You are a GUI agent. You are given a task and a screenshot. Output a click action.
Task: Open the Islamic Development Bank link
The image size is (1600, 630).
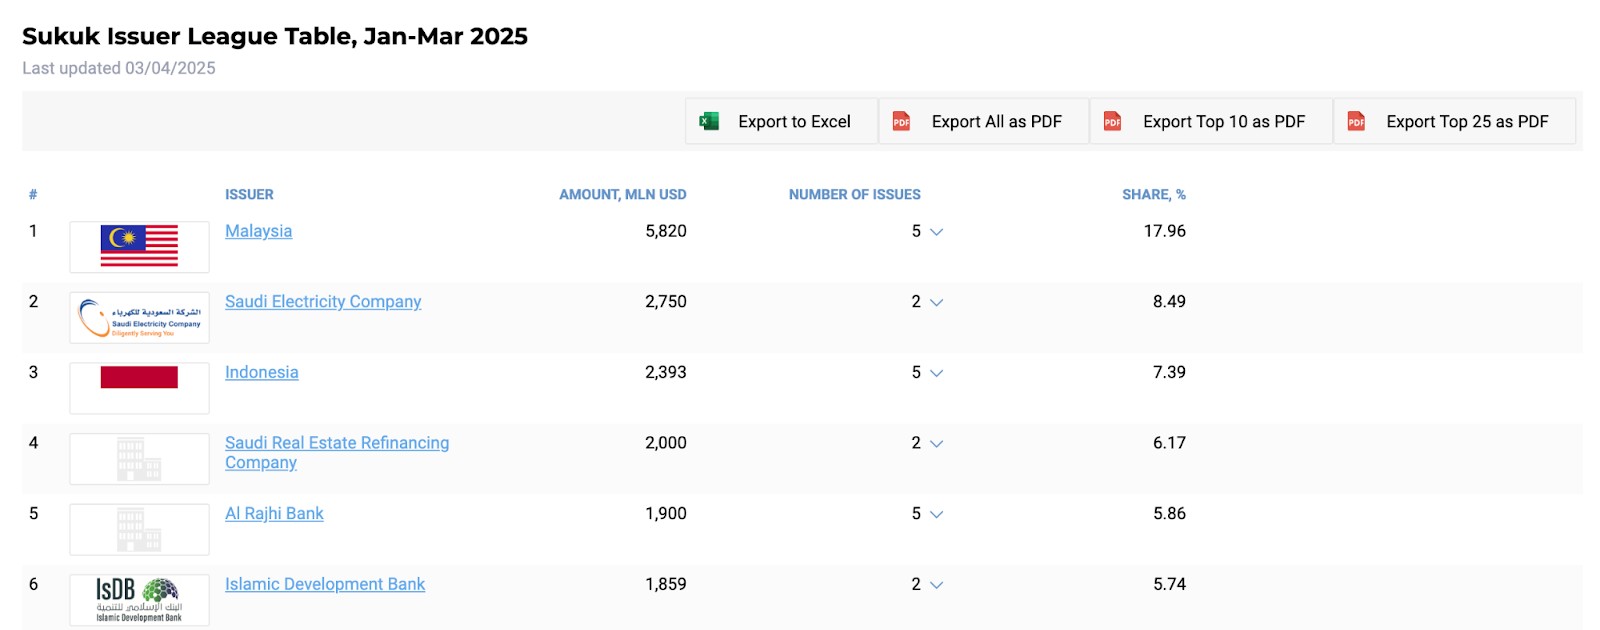[325, 584]
